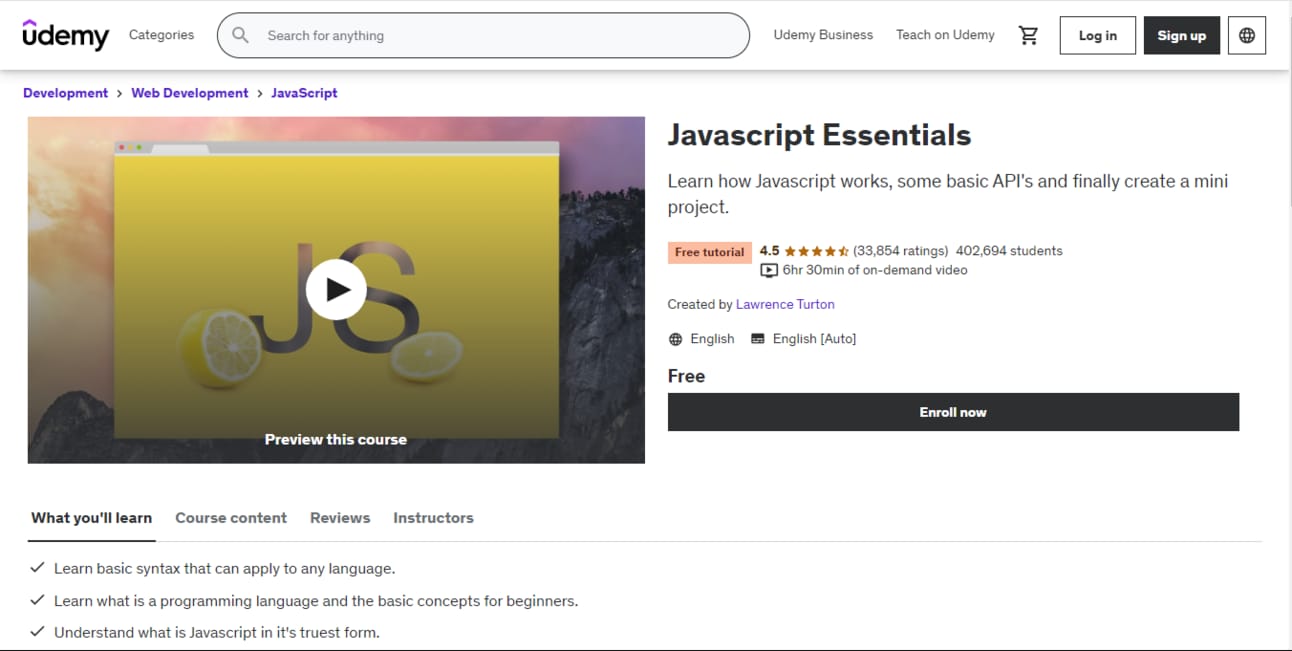This screenshot has width=1292, height=651.
Task: Focus the Search for anything field
Action: click(x=483, y=35)
